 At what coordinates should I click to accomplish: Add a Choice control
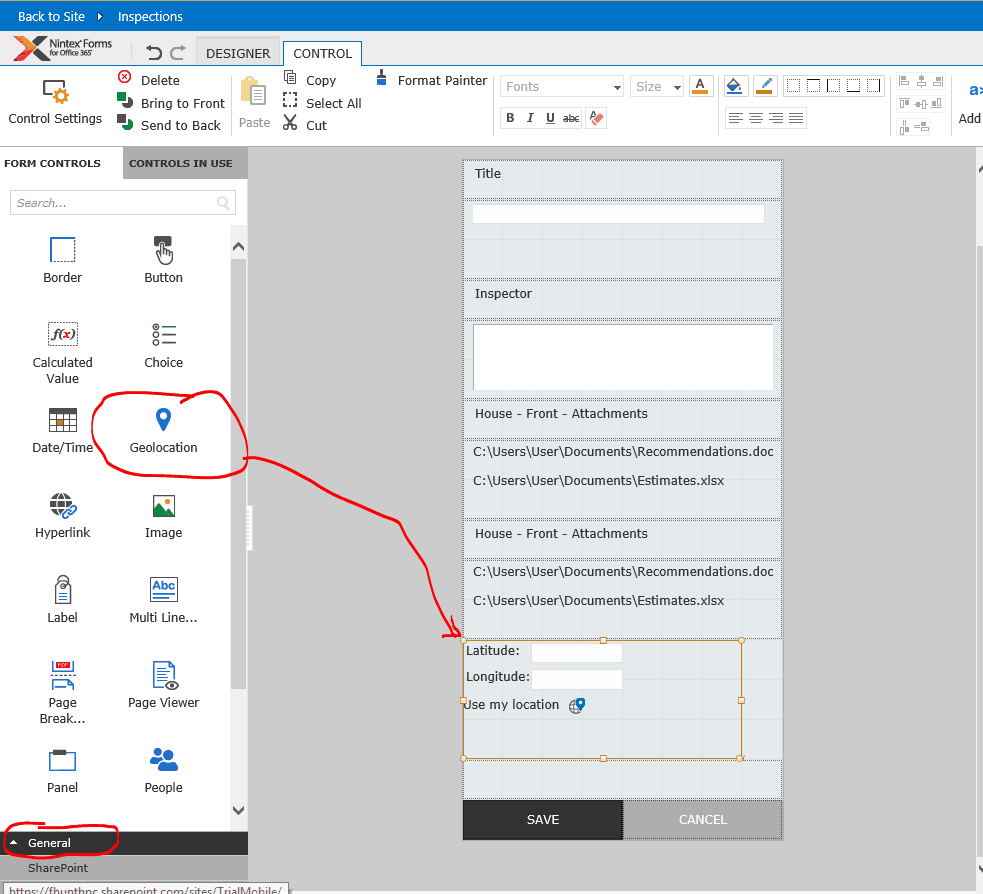click(x=164, y=345)
